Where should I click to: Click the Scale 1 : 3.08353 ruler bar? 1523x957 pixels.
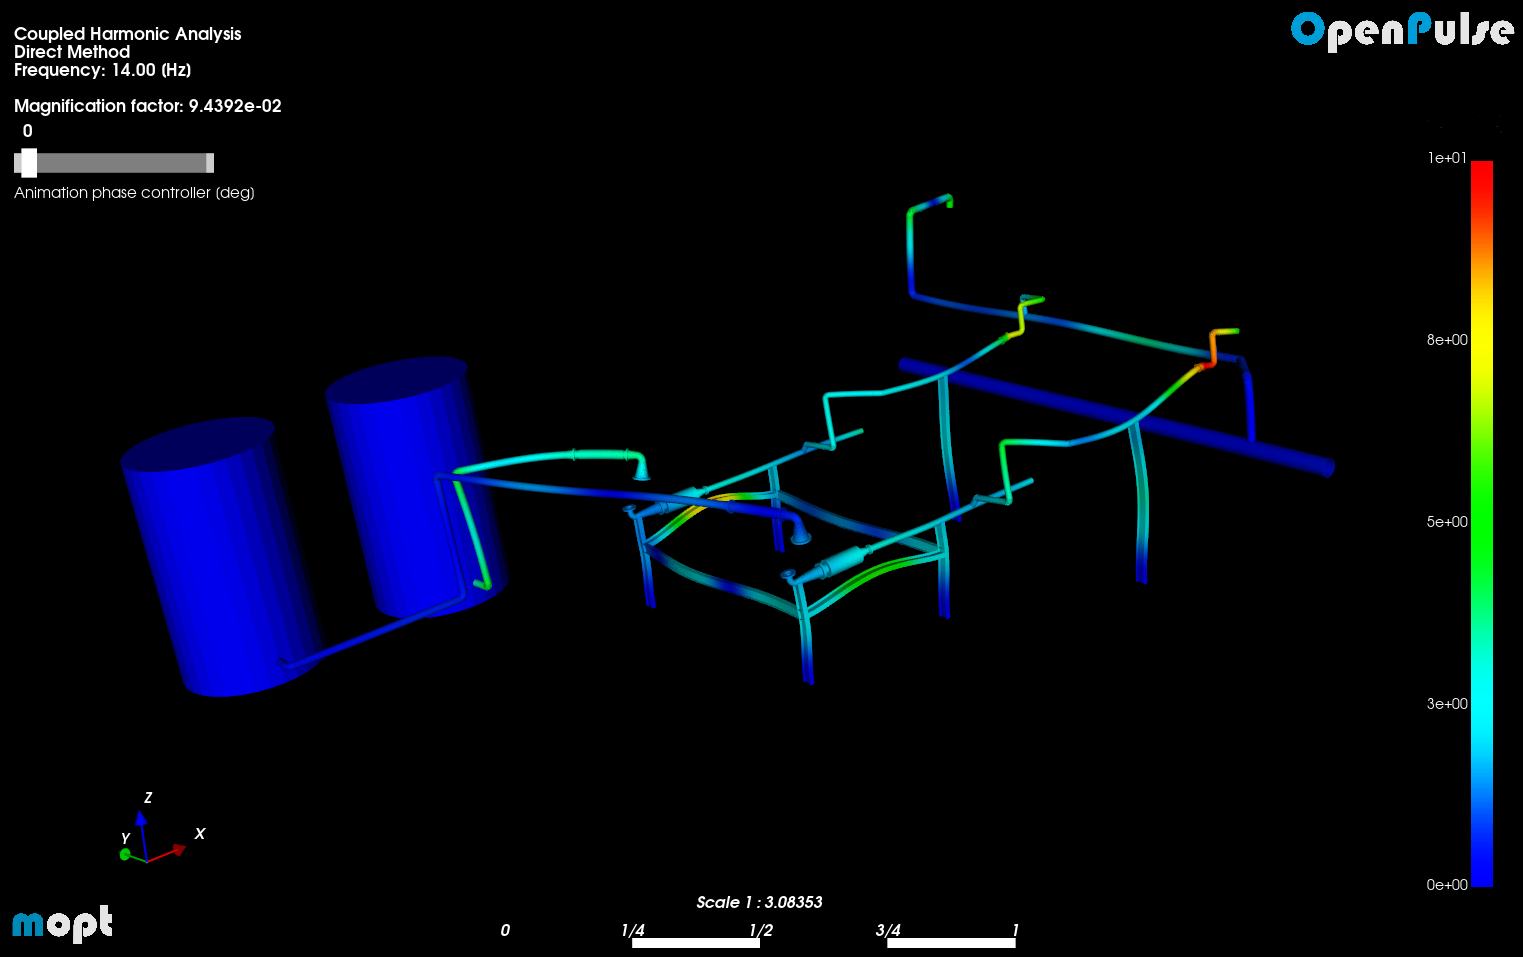[x=759, y=901]
